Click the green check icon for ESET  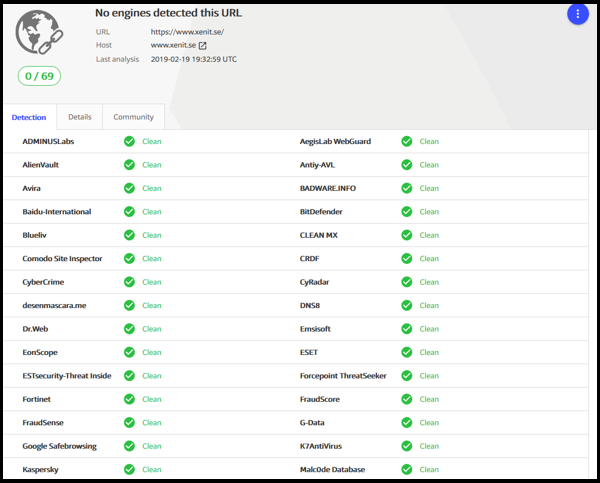click(407, 352)
